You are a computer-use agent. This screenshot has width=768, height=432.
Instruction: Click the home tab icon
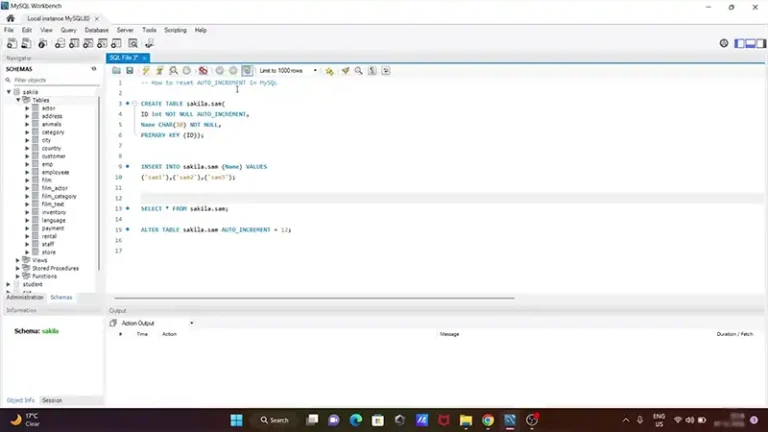click(x=10, y=18)
